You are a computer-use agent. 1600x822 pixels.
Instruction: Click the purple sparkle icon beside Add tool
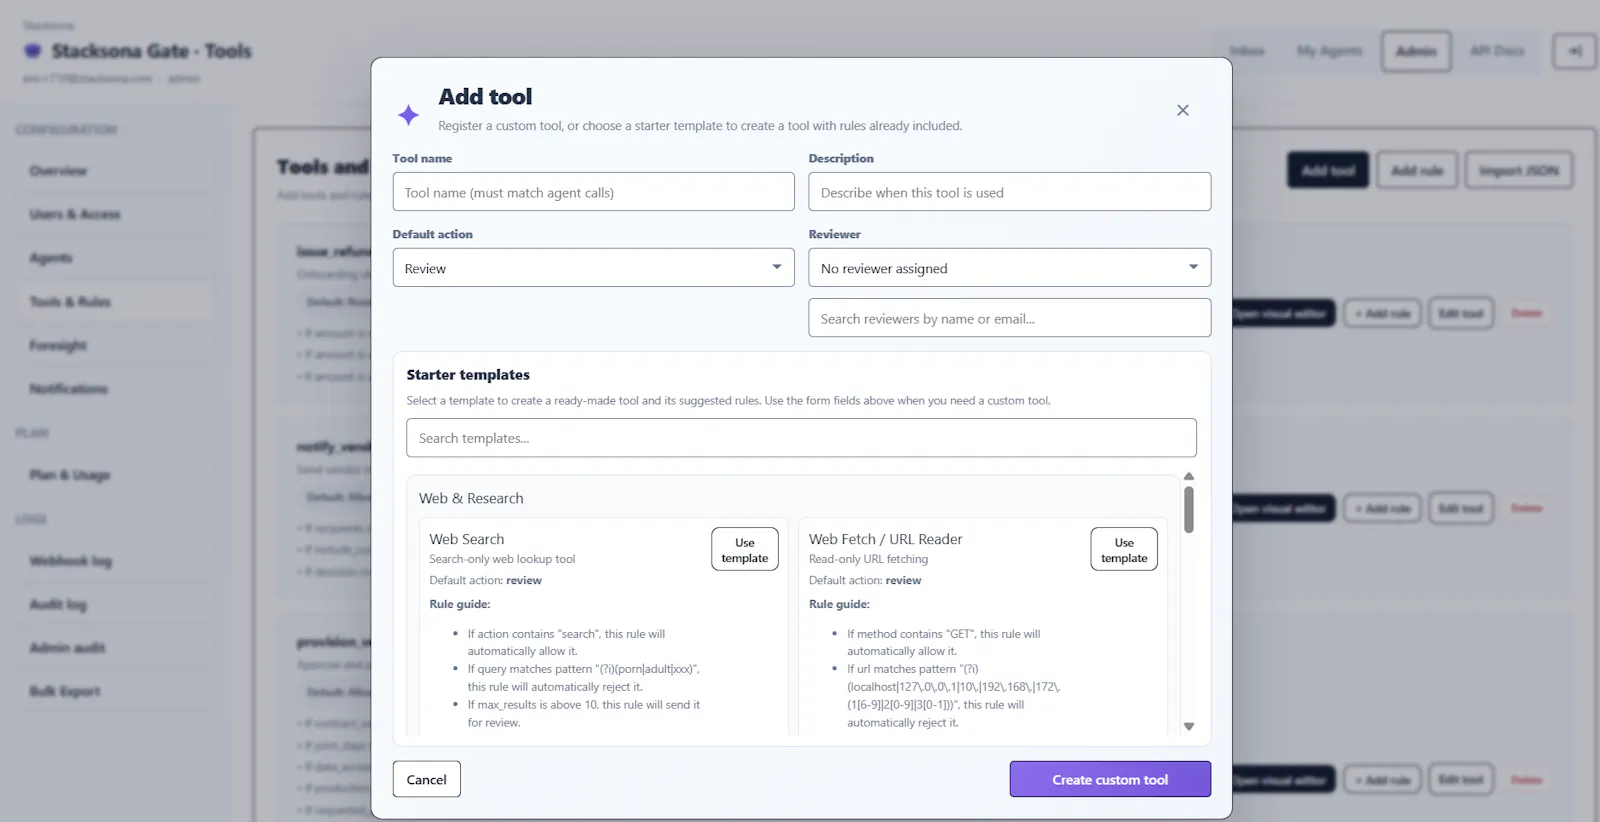click(x=408, y=115)
